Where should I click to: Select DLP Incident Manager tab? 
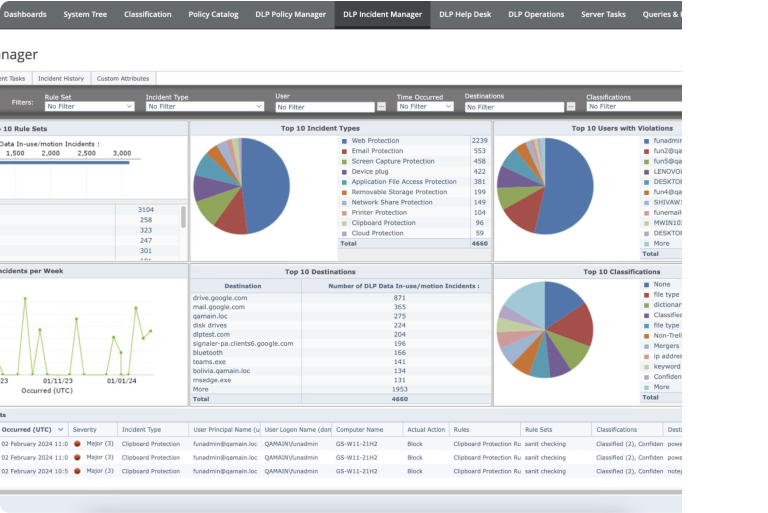point(383,14)
